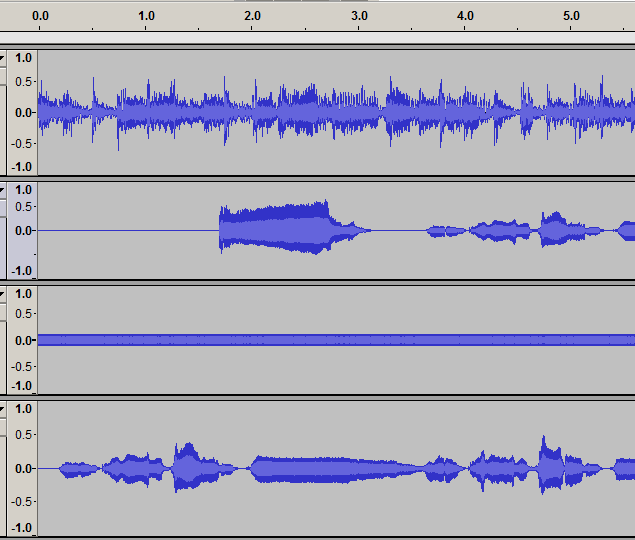Image resolution: width=635 pixels, height=540 pixels.
Task: Click the third track's vertical amplitude scale
Action: pos(23,340)
